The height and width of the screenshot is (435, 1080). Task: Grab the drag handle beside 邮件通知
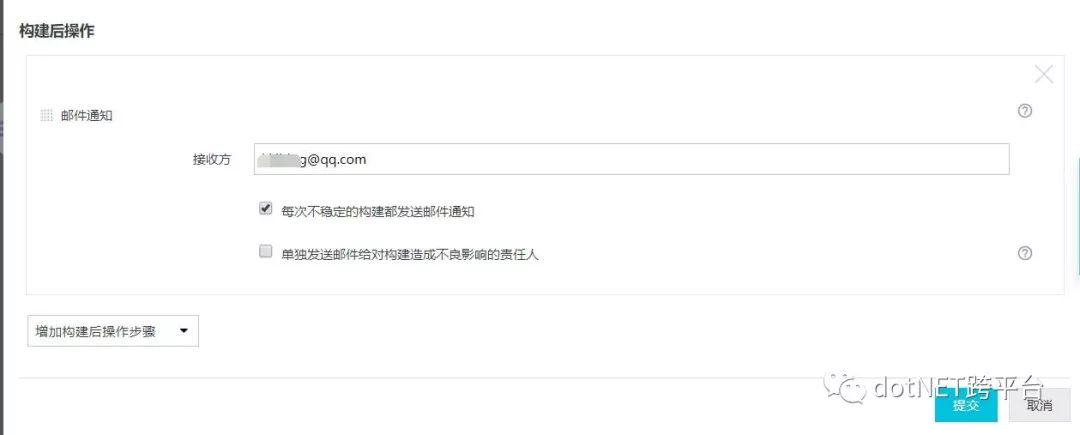[47, 116]
